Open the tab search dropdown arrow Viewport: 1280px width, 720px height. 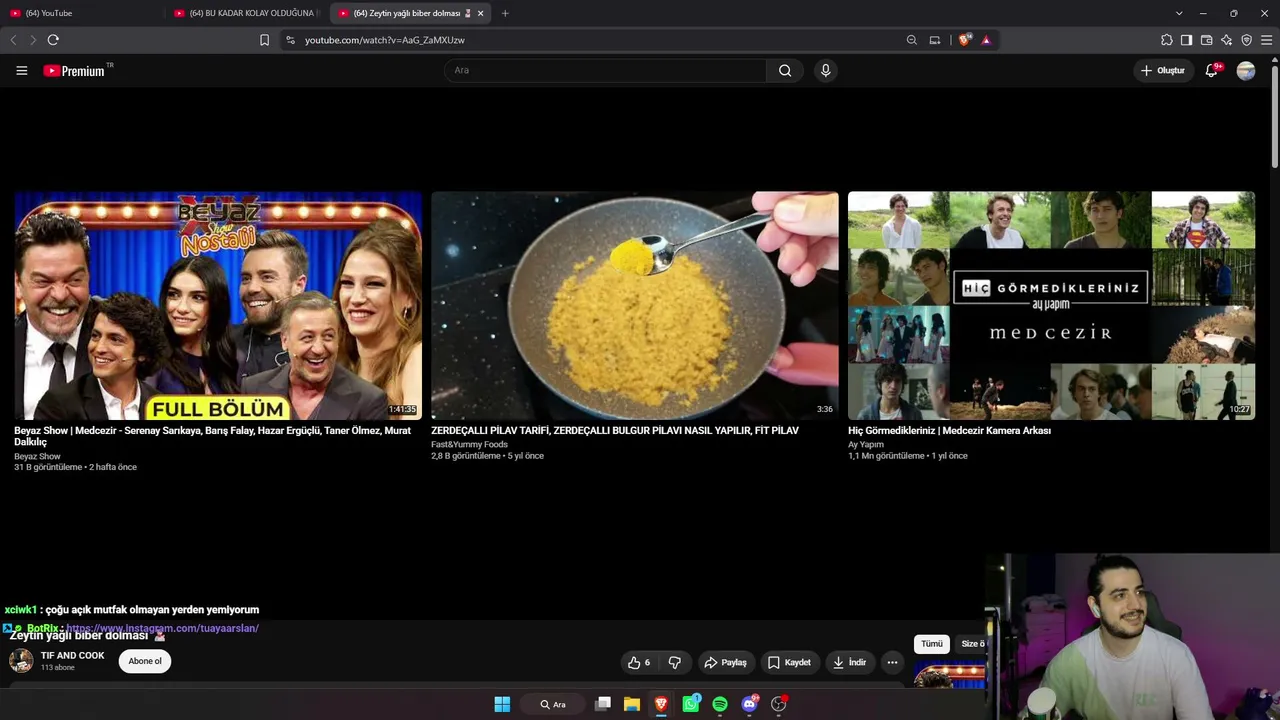[x=1179, y=13]
